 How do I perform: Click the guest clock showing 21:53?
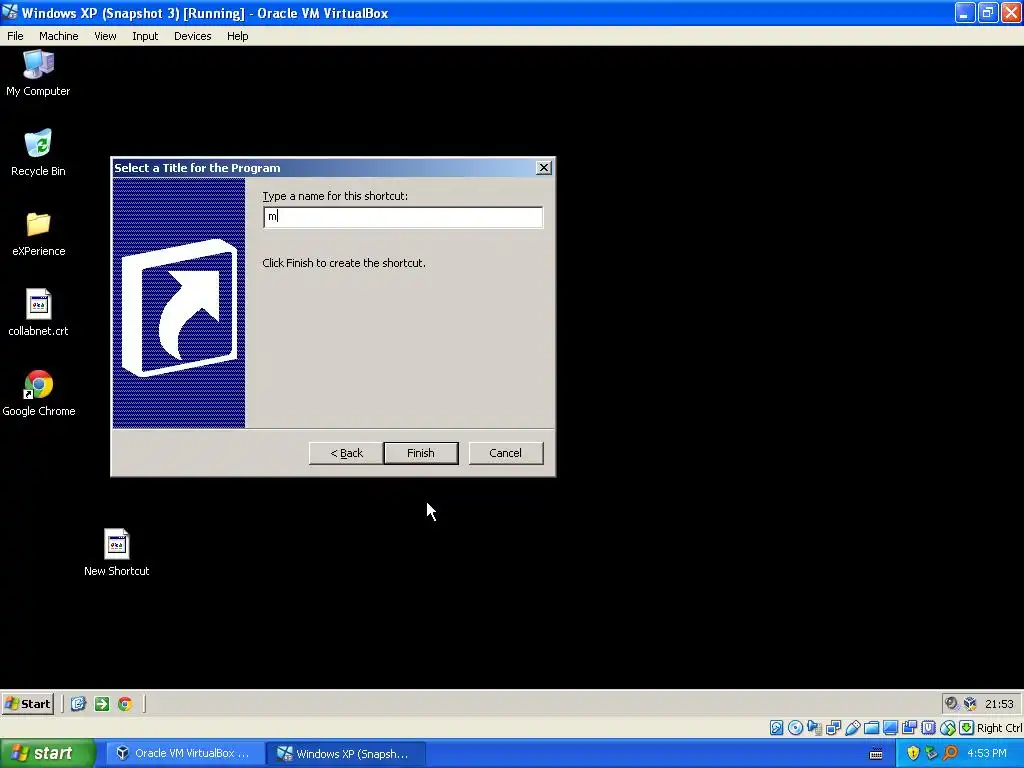point(999,703)
